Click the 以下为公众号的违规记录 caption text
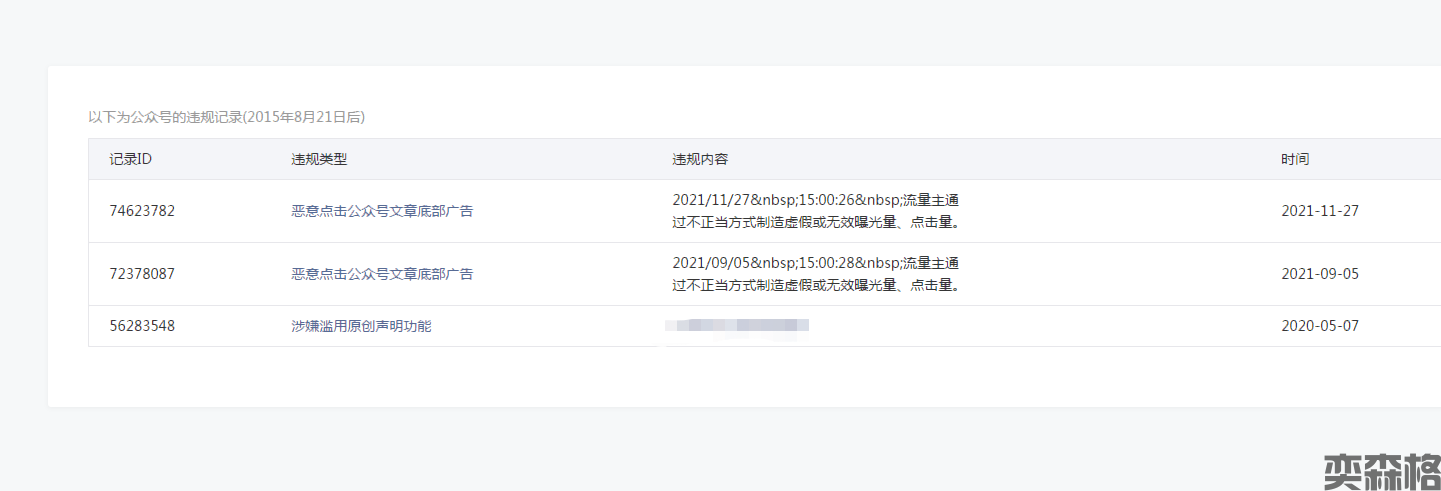 point(226,117)
